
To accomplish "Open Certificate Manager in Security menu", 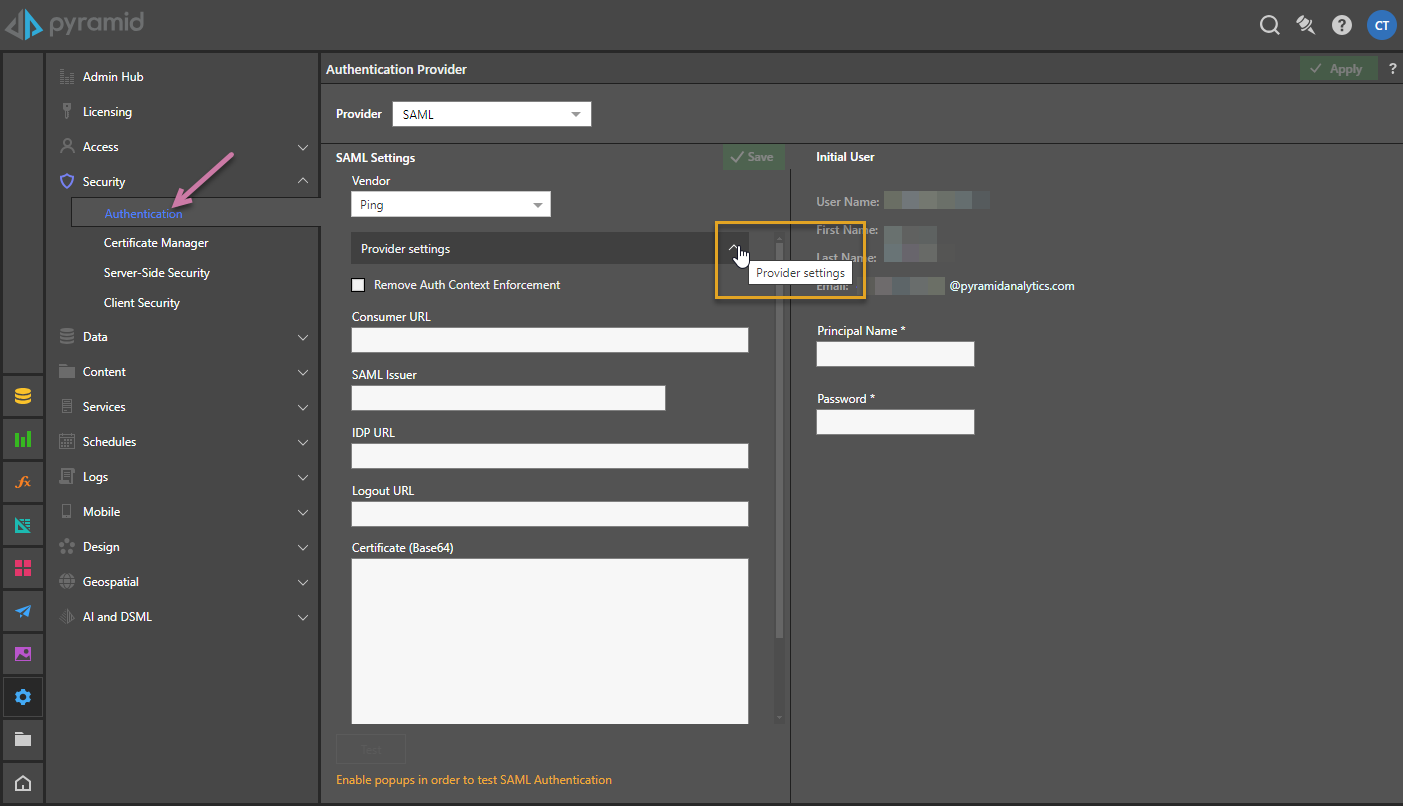I will [x=156, y=243].
